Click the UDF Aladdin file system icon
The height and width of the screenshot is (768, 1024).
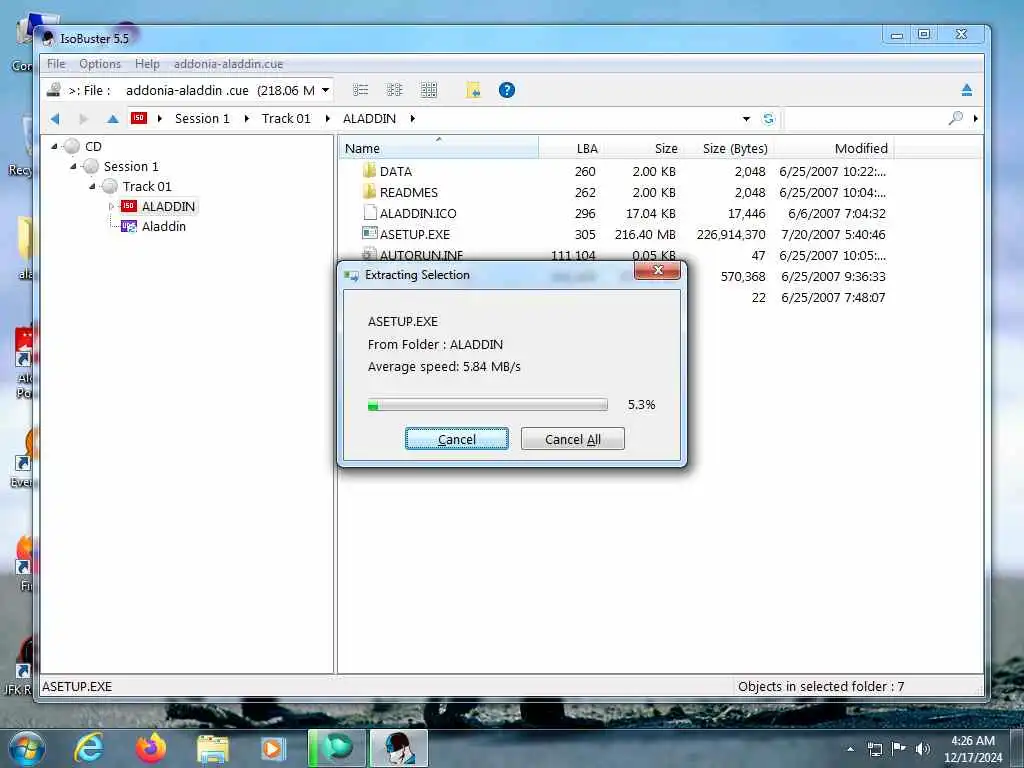[x=129, y=227]
